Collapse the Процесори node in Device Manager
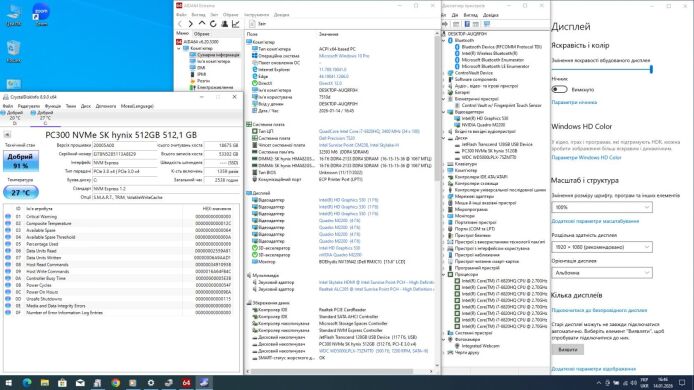Screen dimensions: 694x390 444,274
